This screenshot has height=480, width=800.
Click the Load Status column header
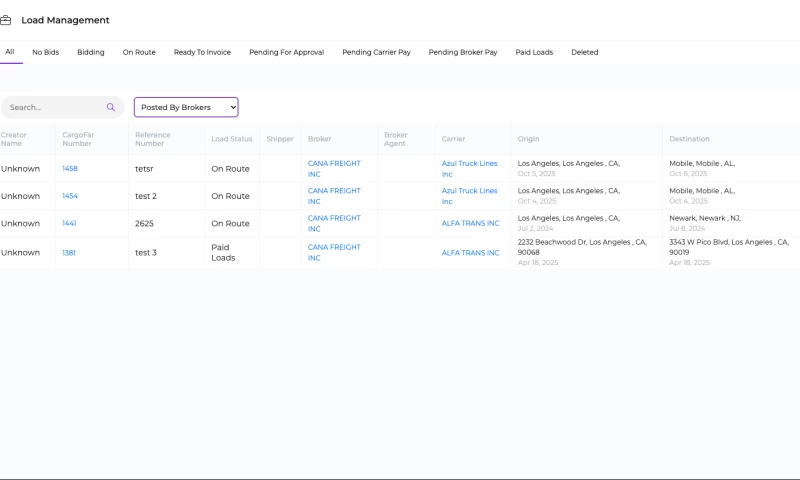pos(232,139)
